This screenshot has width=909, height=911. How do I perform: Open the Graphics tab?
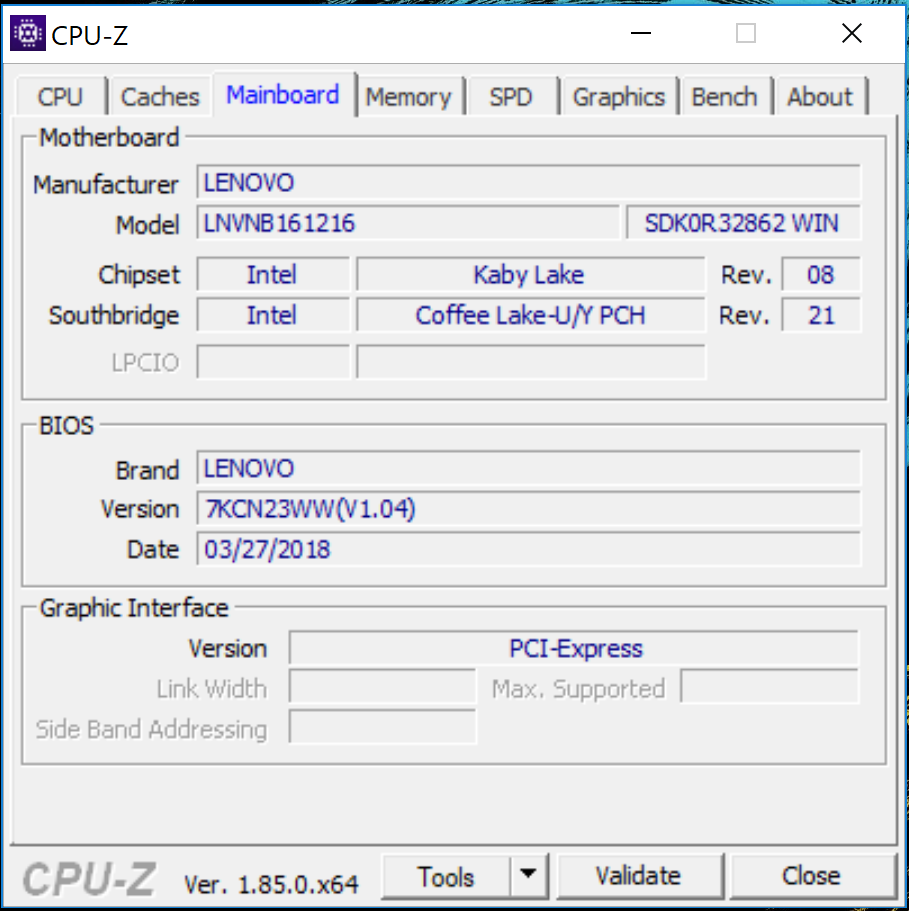coord(619,96)
